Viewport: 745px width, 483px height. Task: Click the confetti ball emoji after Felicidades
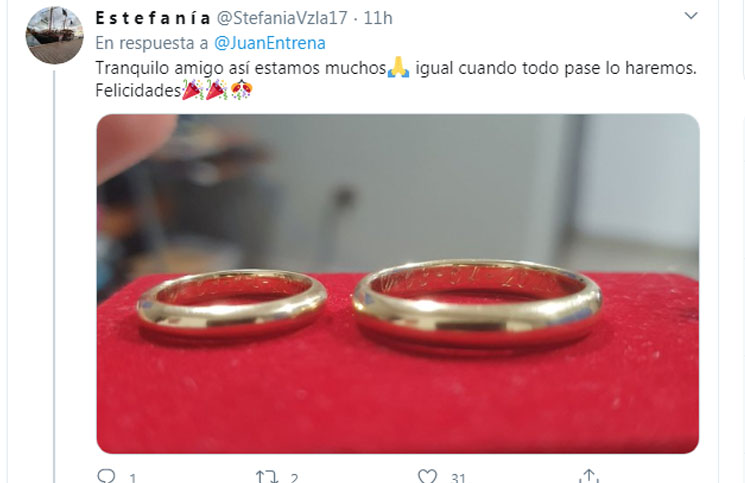(241, 90)
